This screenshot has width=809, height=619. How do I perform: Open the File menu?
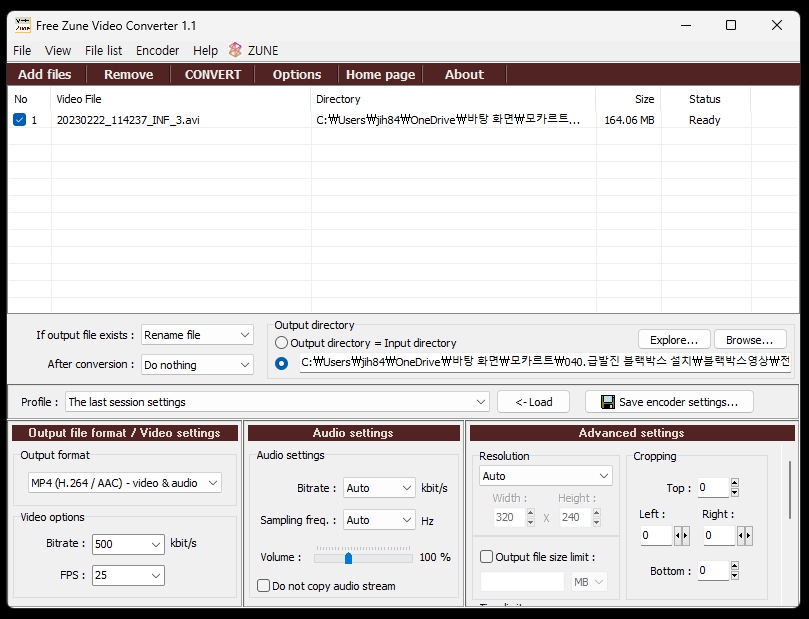tap(22, 51)
